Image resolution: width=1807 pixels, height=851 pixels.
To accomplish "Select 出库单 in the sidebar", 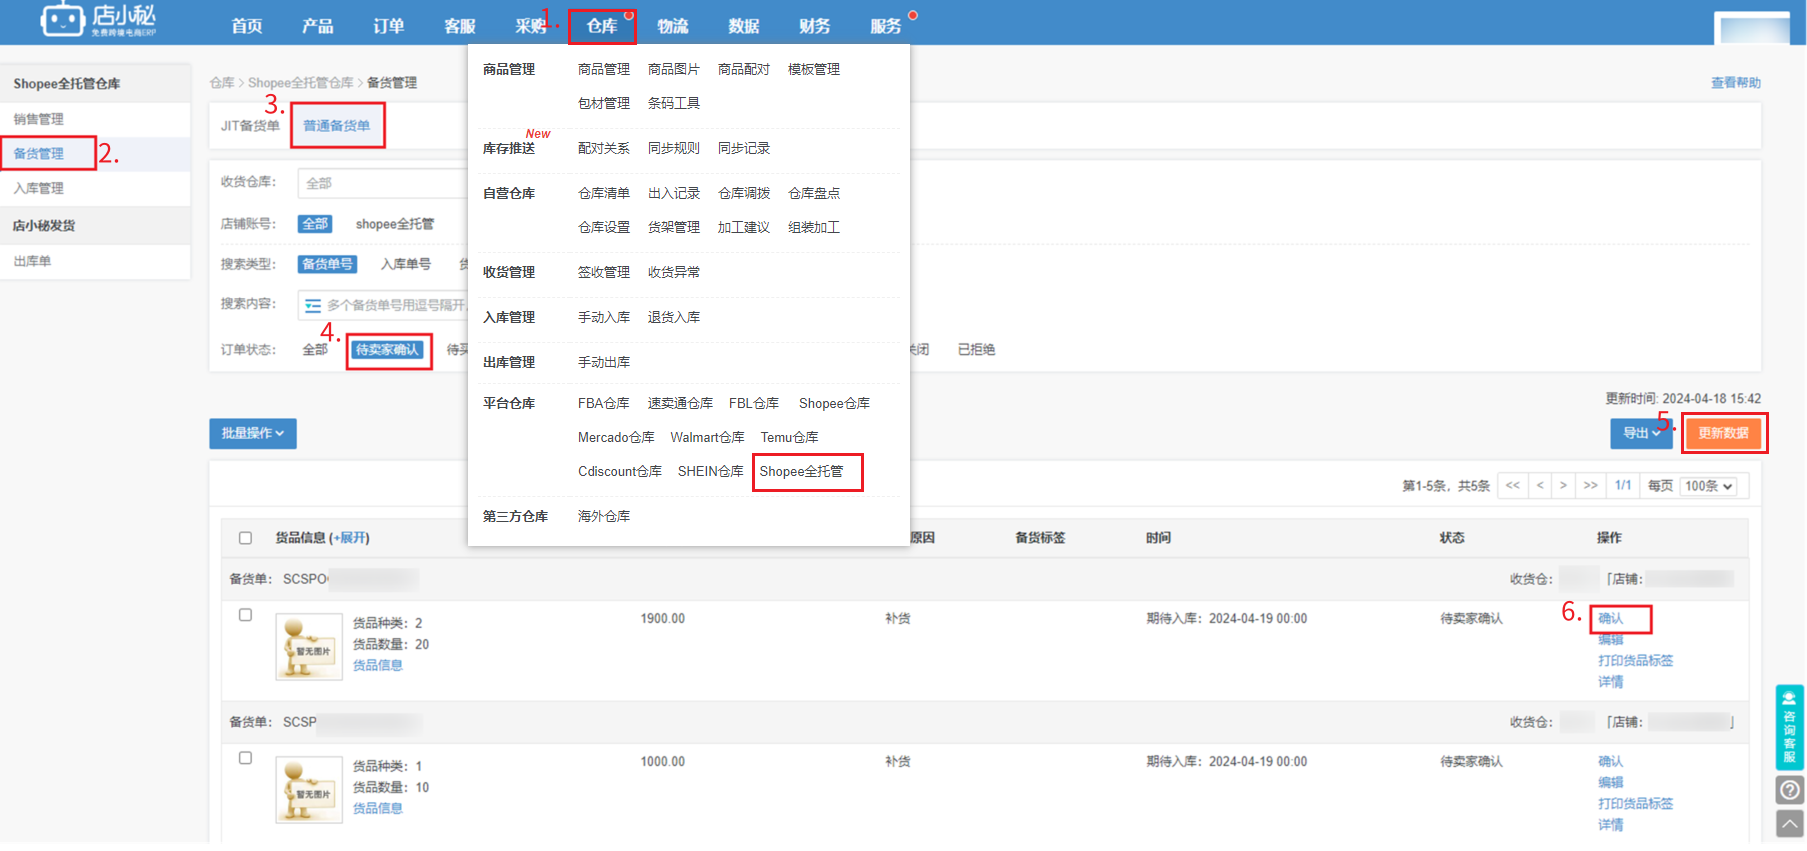I will 33,261.
